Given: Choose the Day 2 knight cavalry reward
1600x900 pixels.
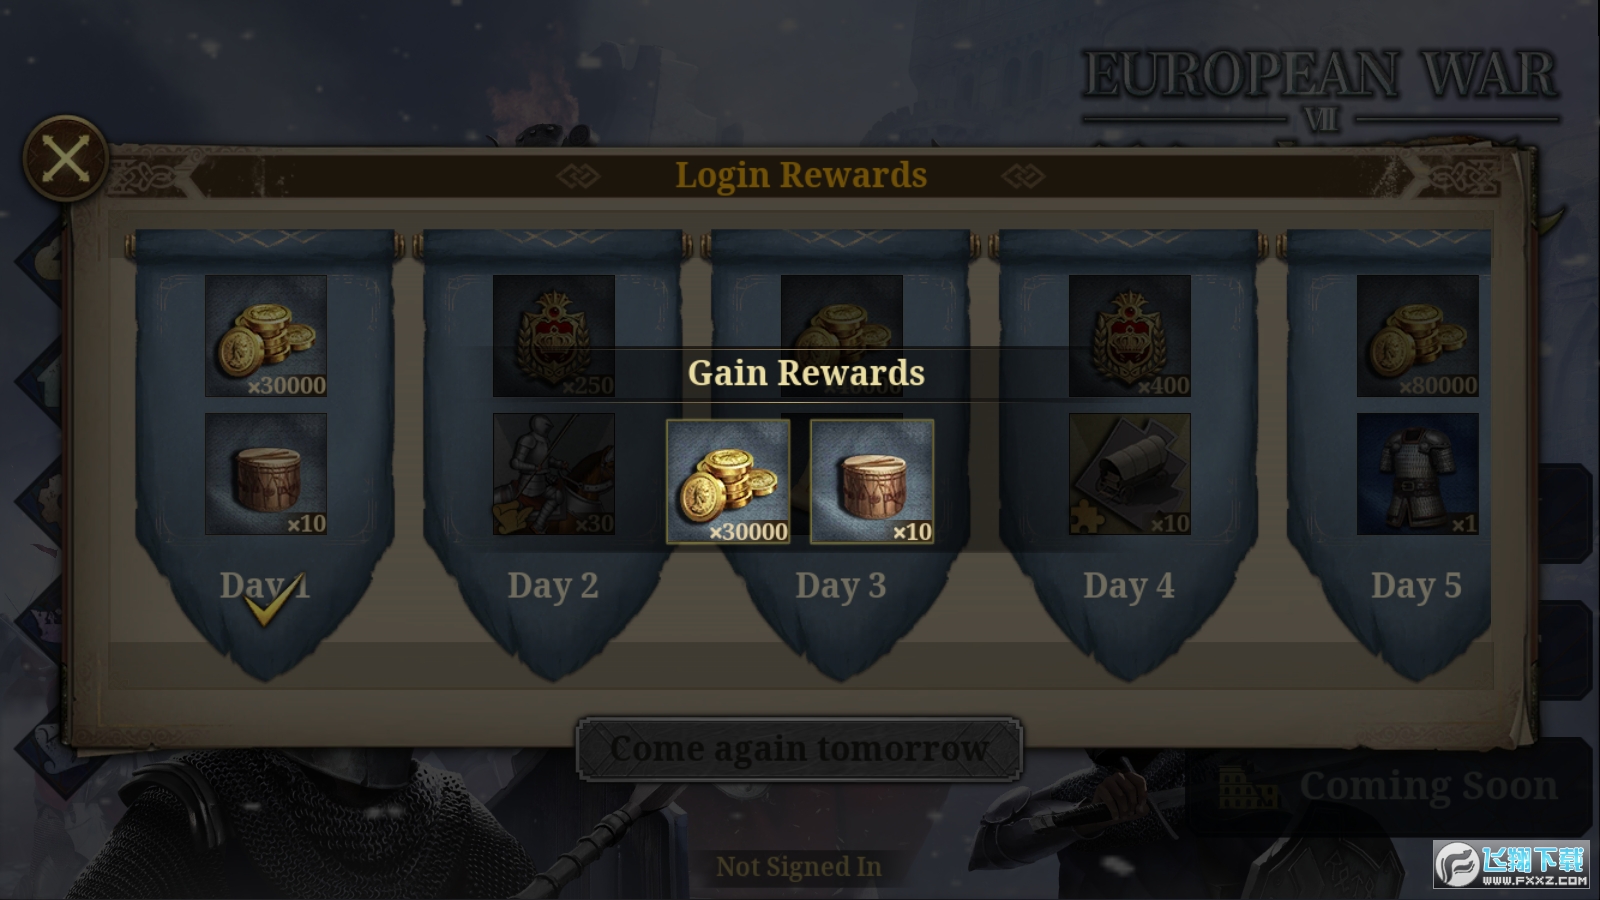Looking at the screenshot, I should pos(554,474).
